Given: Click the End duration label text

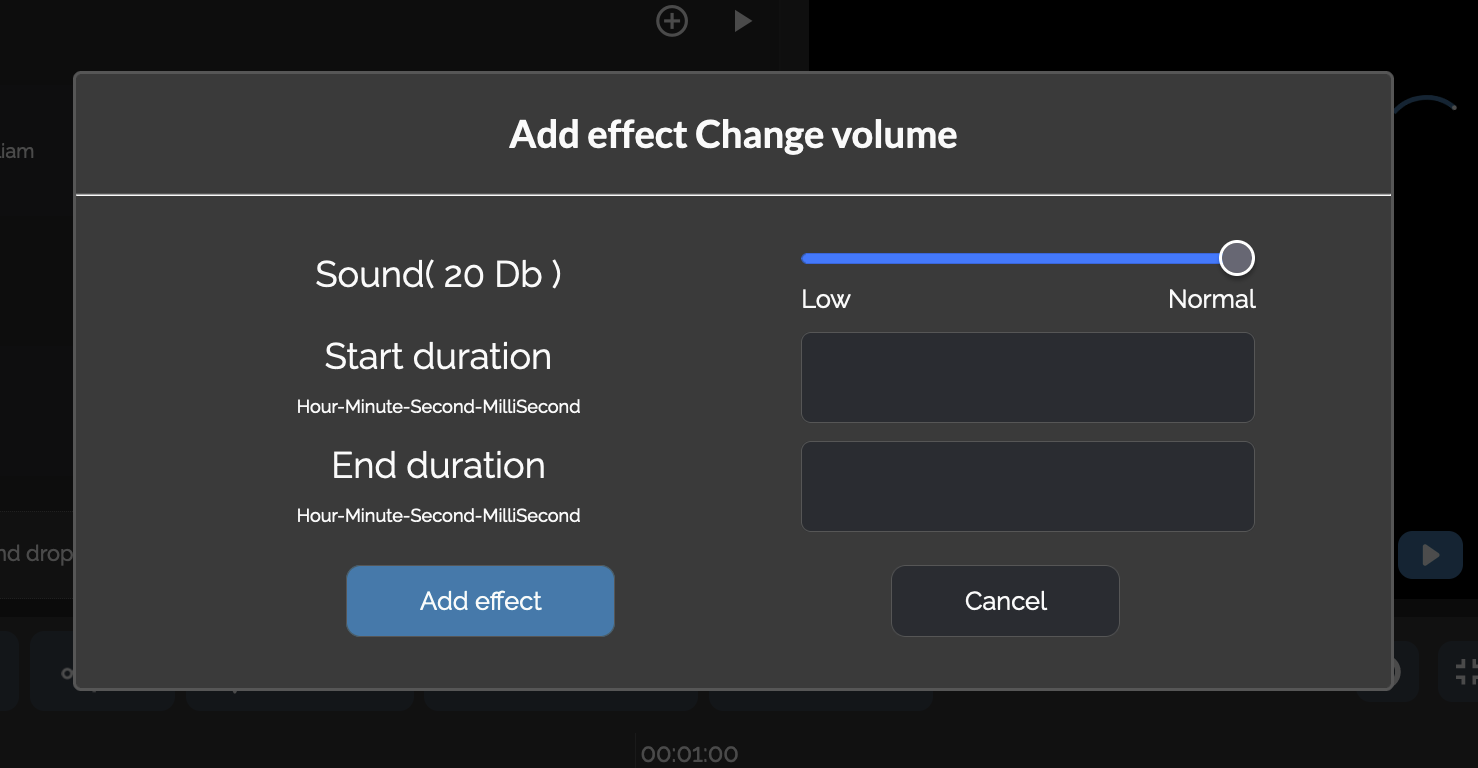Looking at the screenshot, I should pyautogui.click(x=438, y=465).
